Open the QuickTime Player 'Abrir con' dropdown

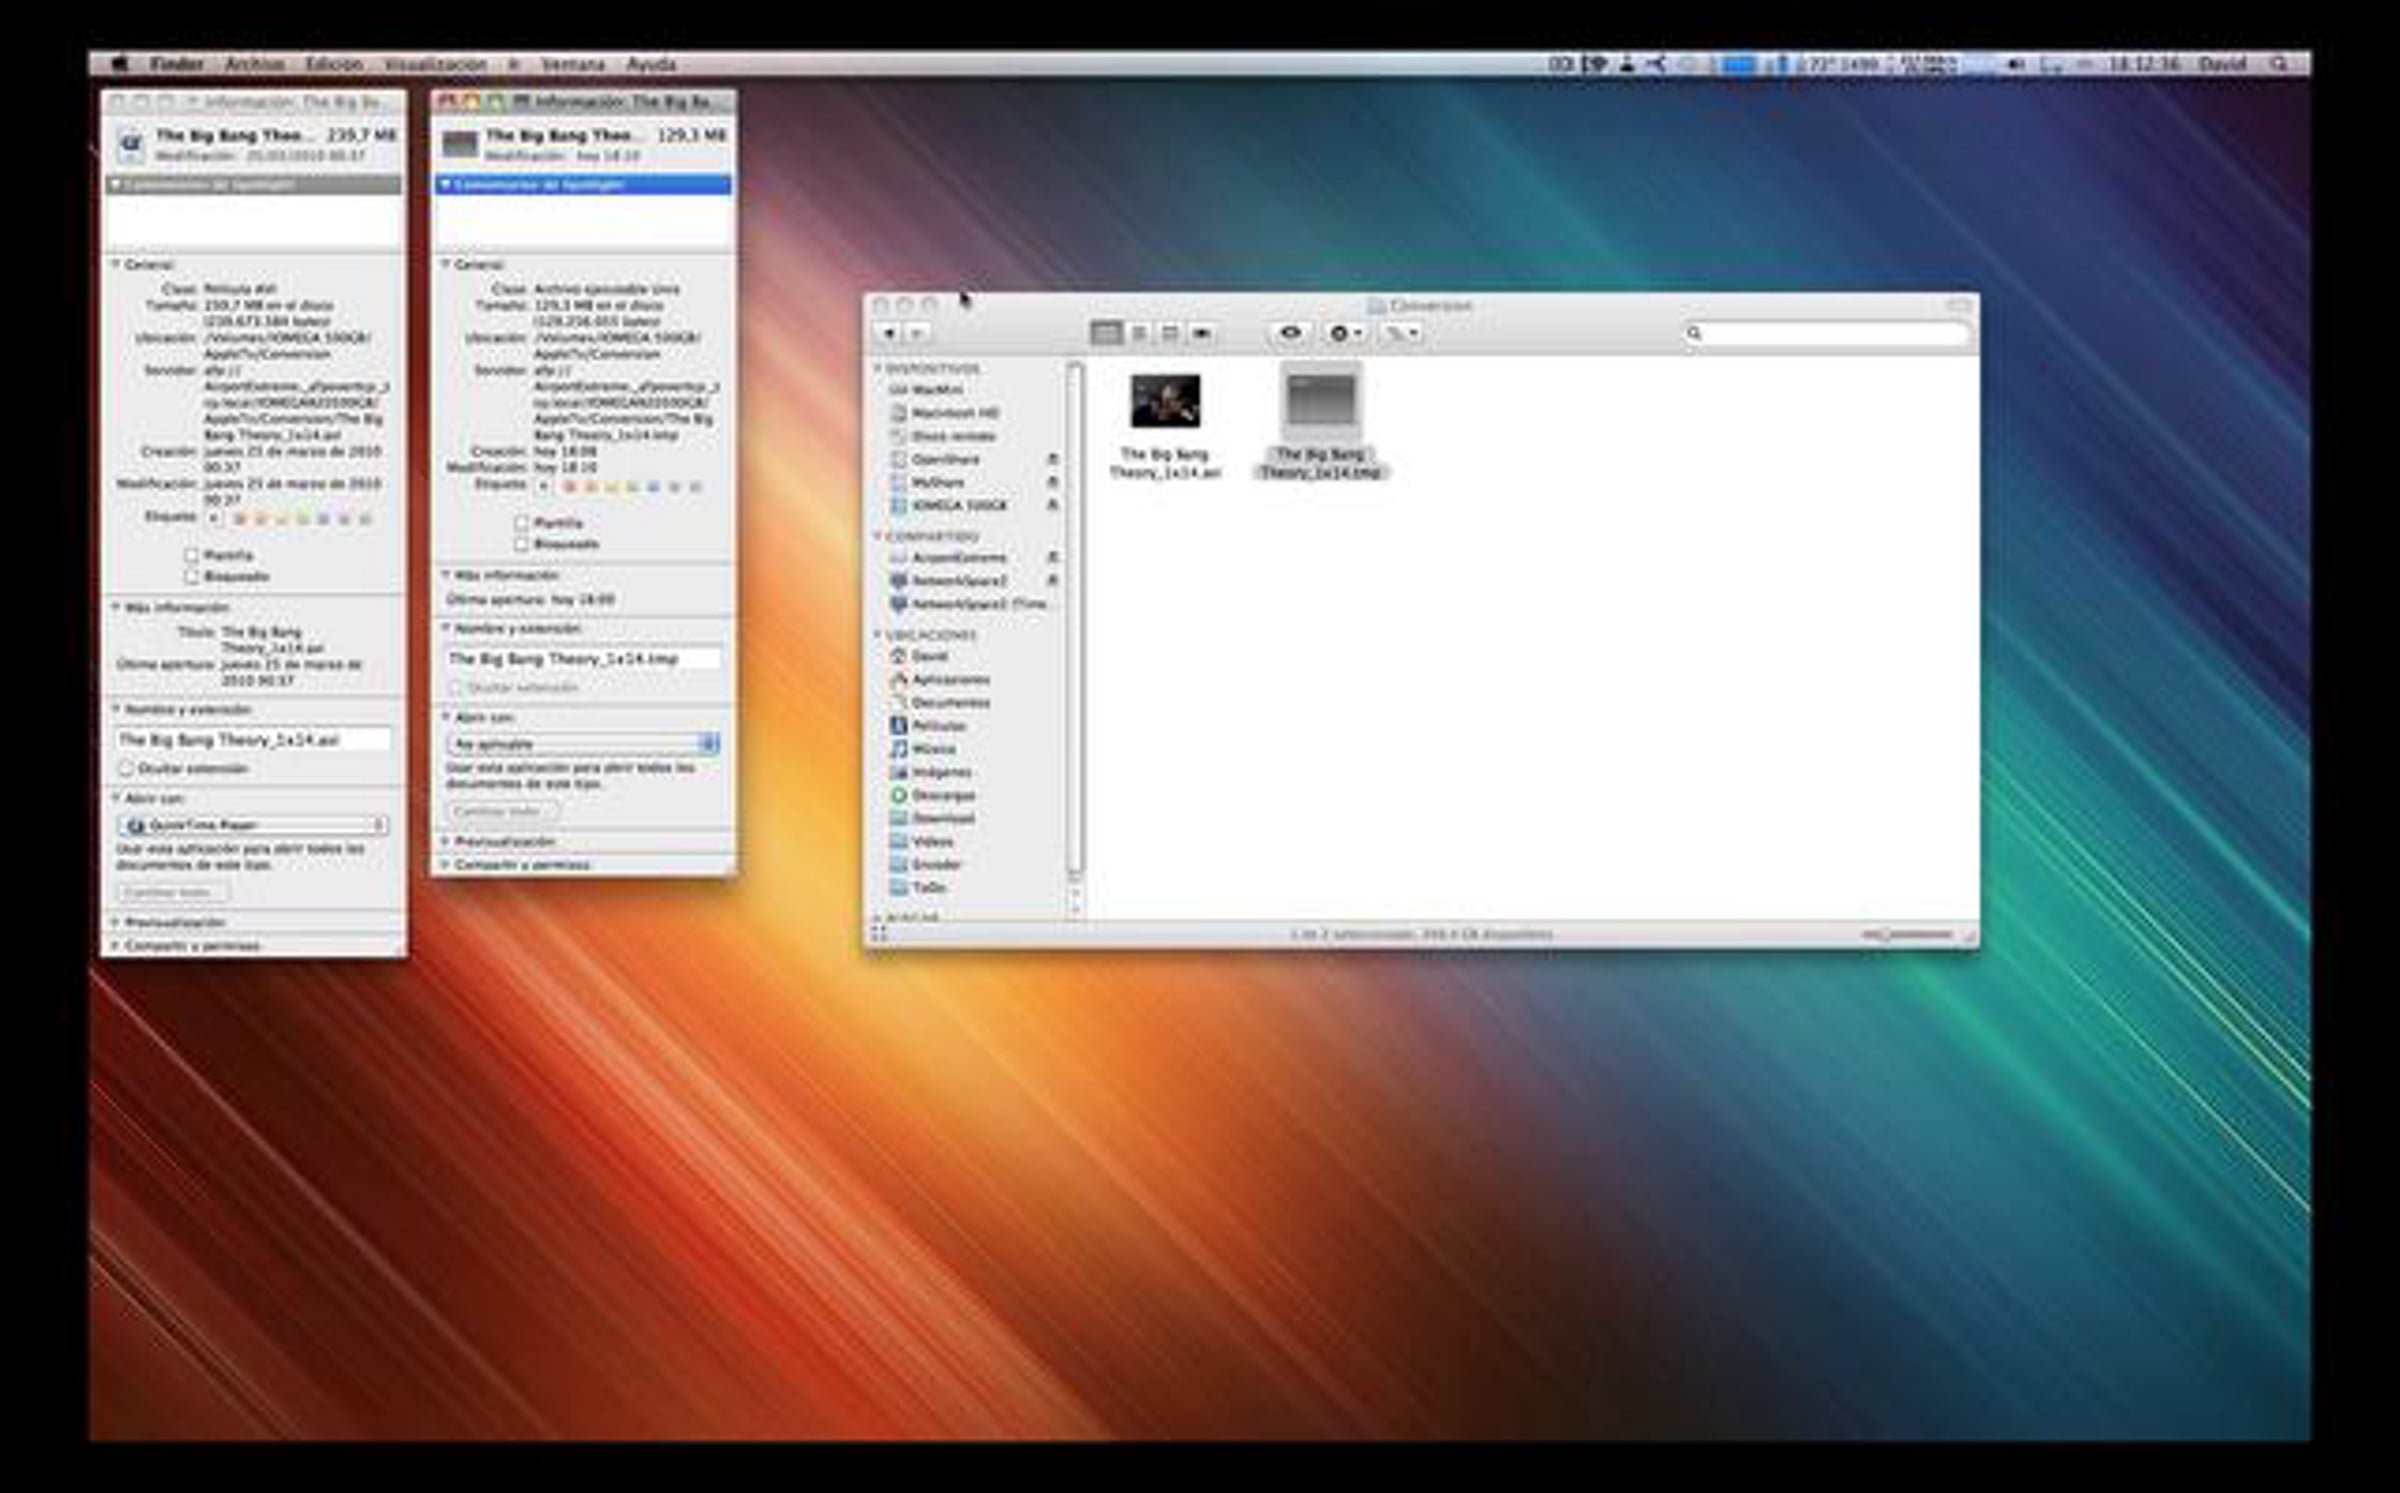pos(254,826)
